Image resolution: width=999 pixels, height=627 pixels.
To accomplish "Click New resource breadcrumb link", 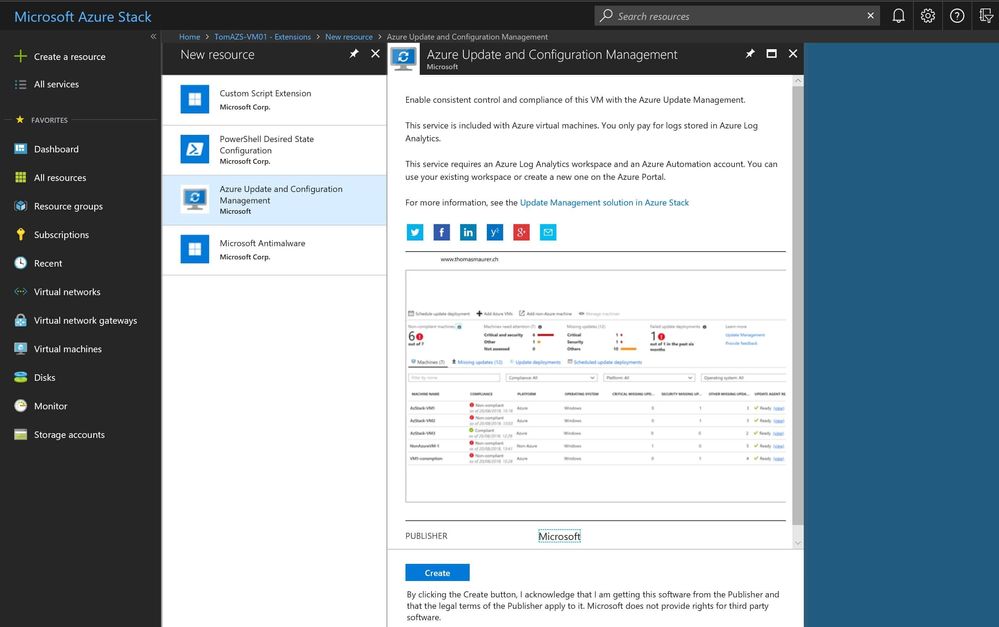I will pos(349,37).
